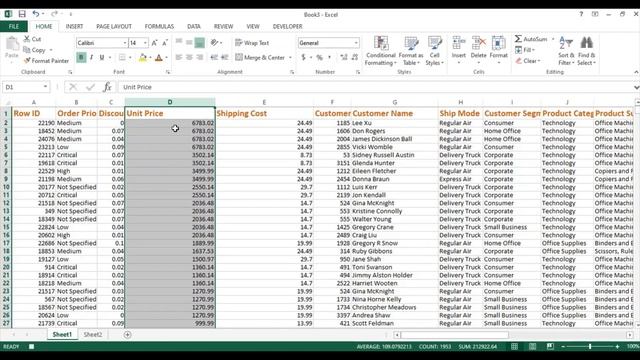This screenshot has height=360, width=640.
Task: Decrease font size with A-down icon
Action: (x=164, y=43)
